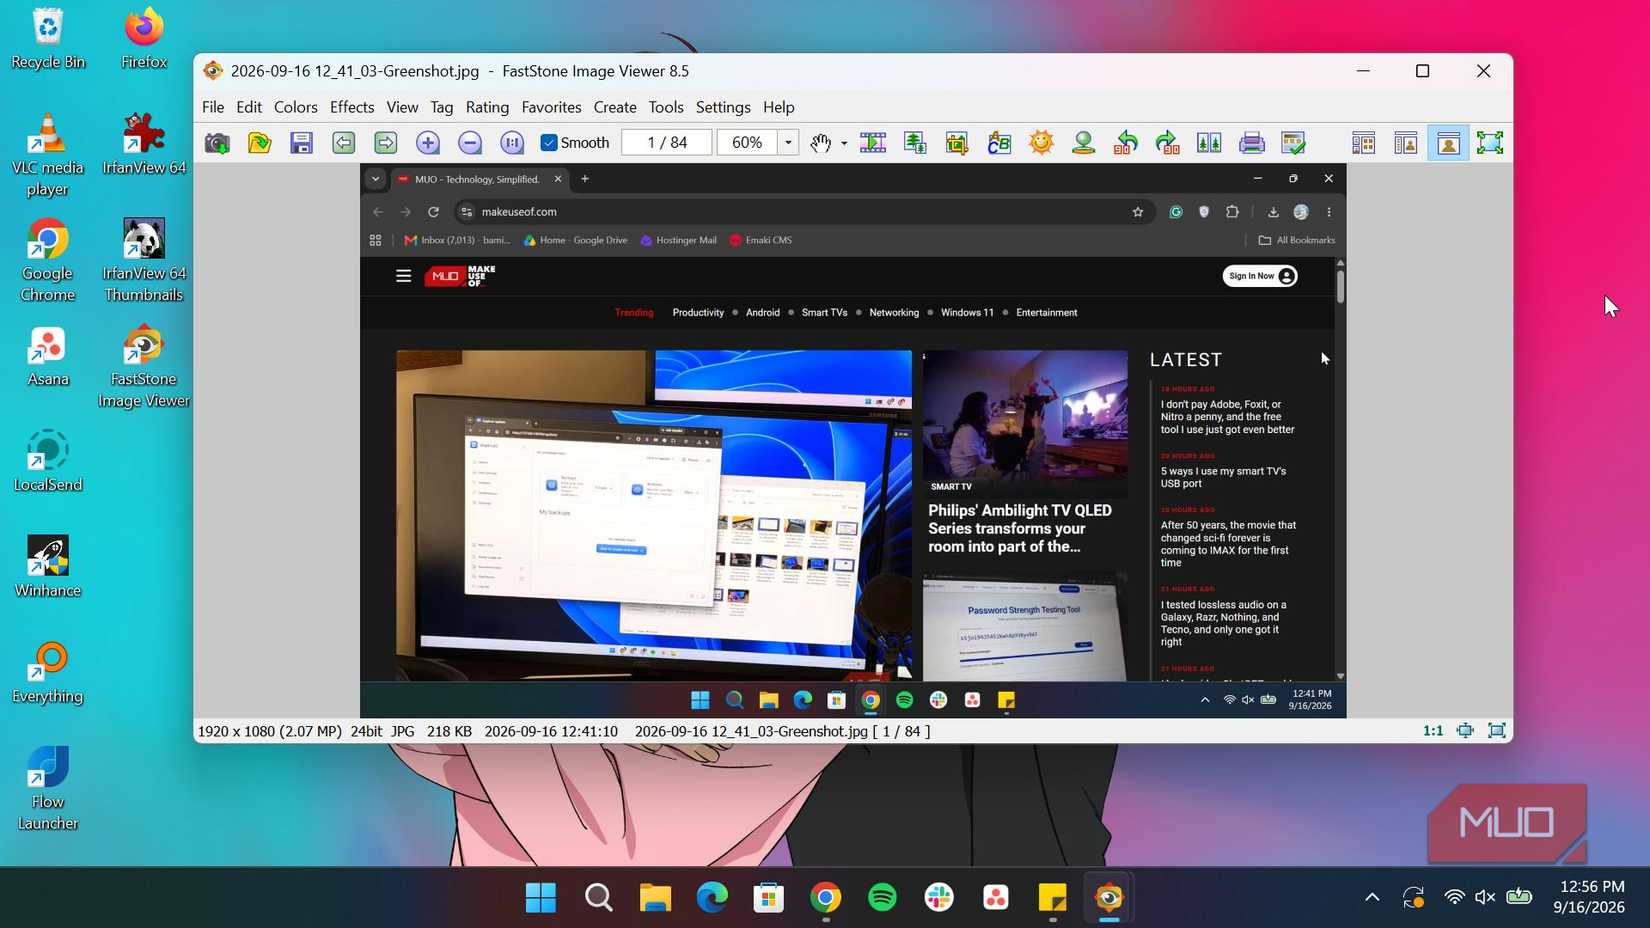Click 1920 x 1080 (2.07 MP) status text
The height and width of the screenshot is (928, 1650).
click(270, 731)
